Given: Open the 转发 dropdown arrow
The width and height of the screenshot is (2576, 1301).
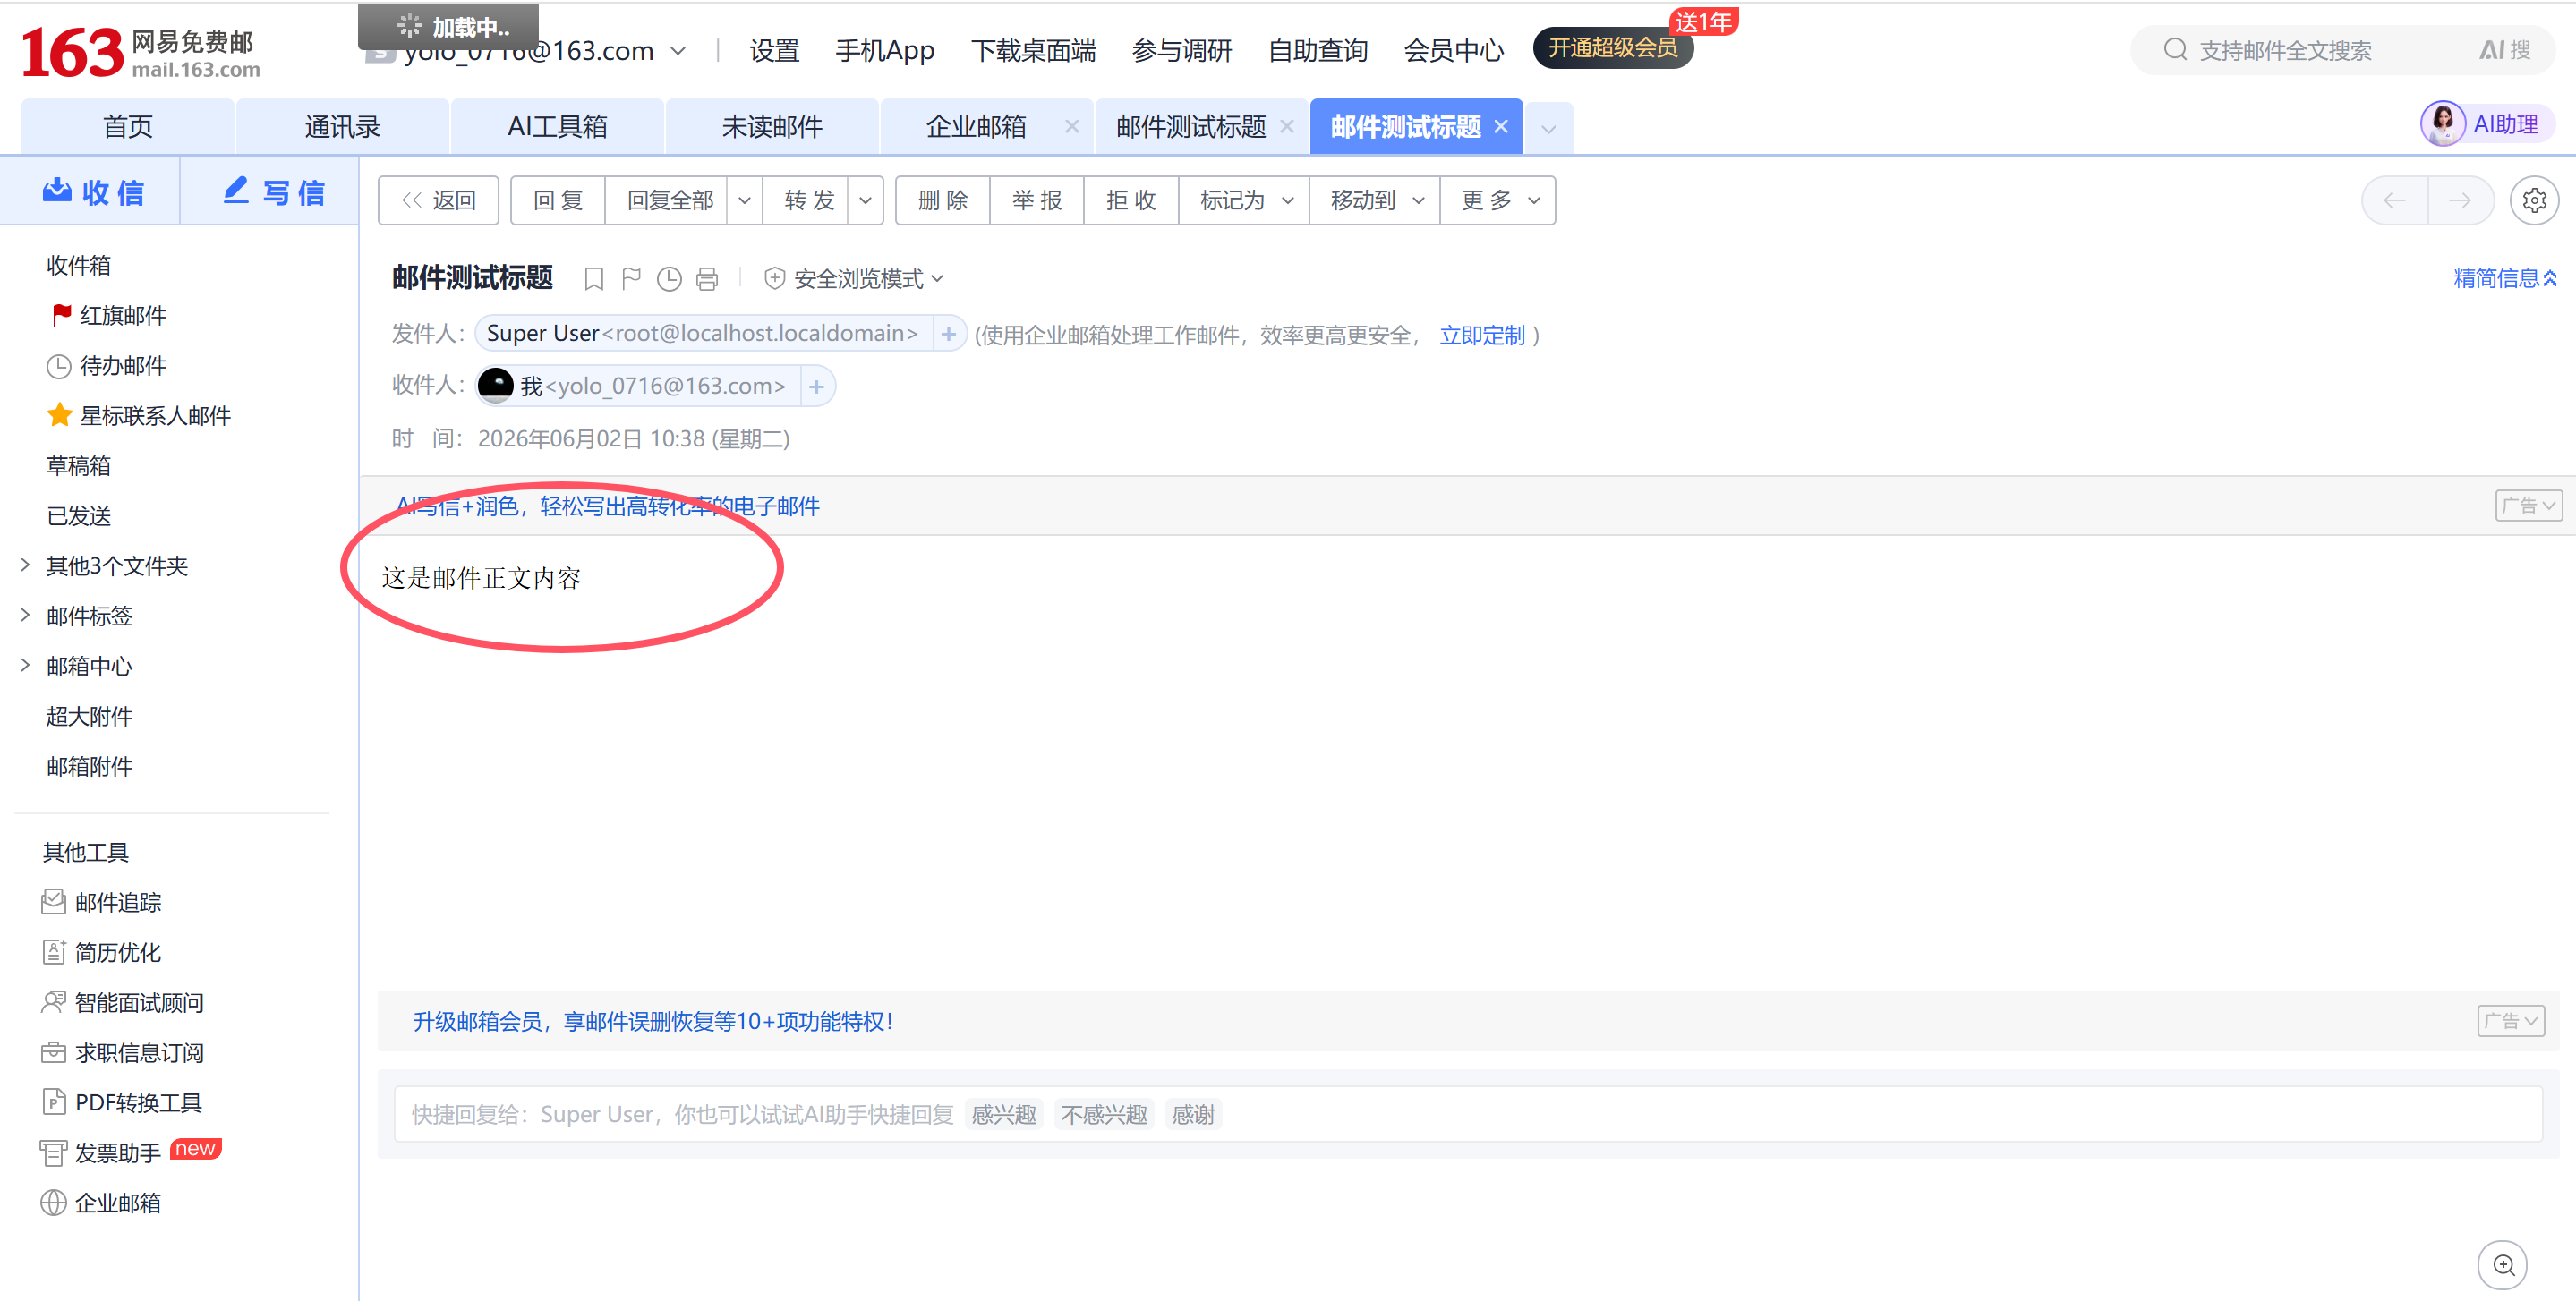Looking at the screenshot, I should pos(865,200).
